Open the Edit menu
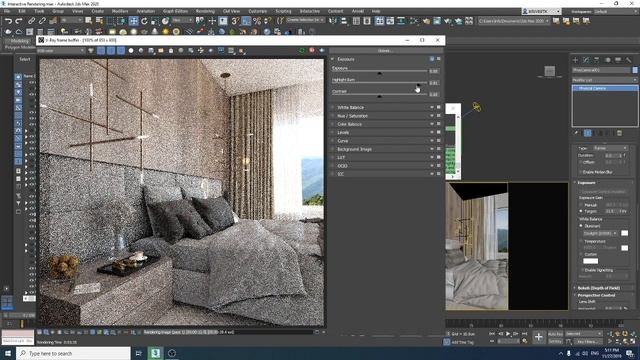Image resolution: width=640 pixels, height=360 pixels. point(22,11)
